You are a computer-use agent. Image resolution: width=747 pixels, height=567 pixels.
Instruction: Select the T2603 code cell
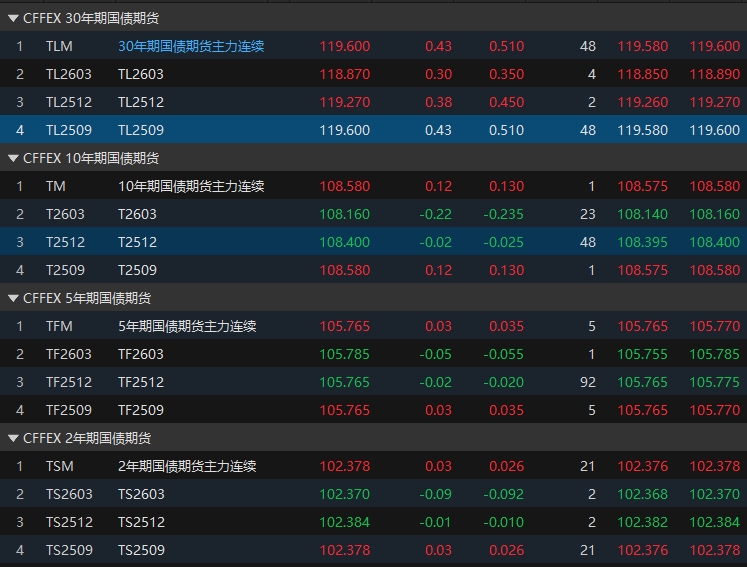[65, 214]
